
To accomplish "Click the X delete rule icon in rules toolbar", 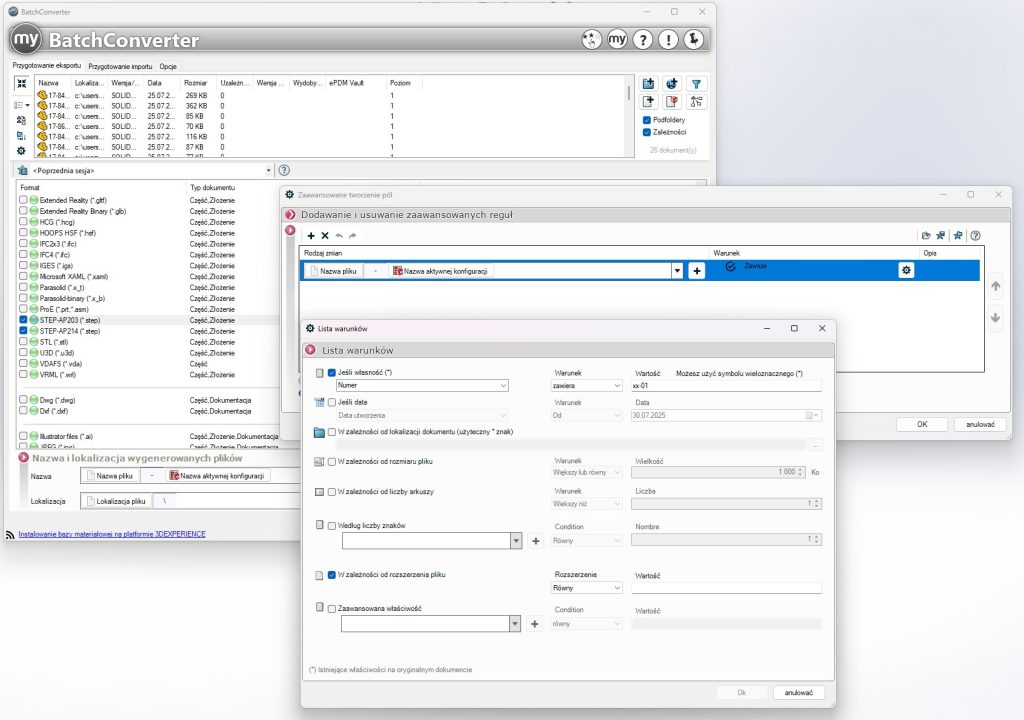I will coord(325,236).
